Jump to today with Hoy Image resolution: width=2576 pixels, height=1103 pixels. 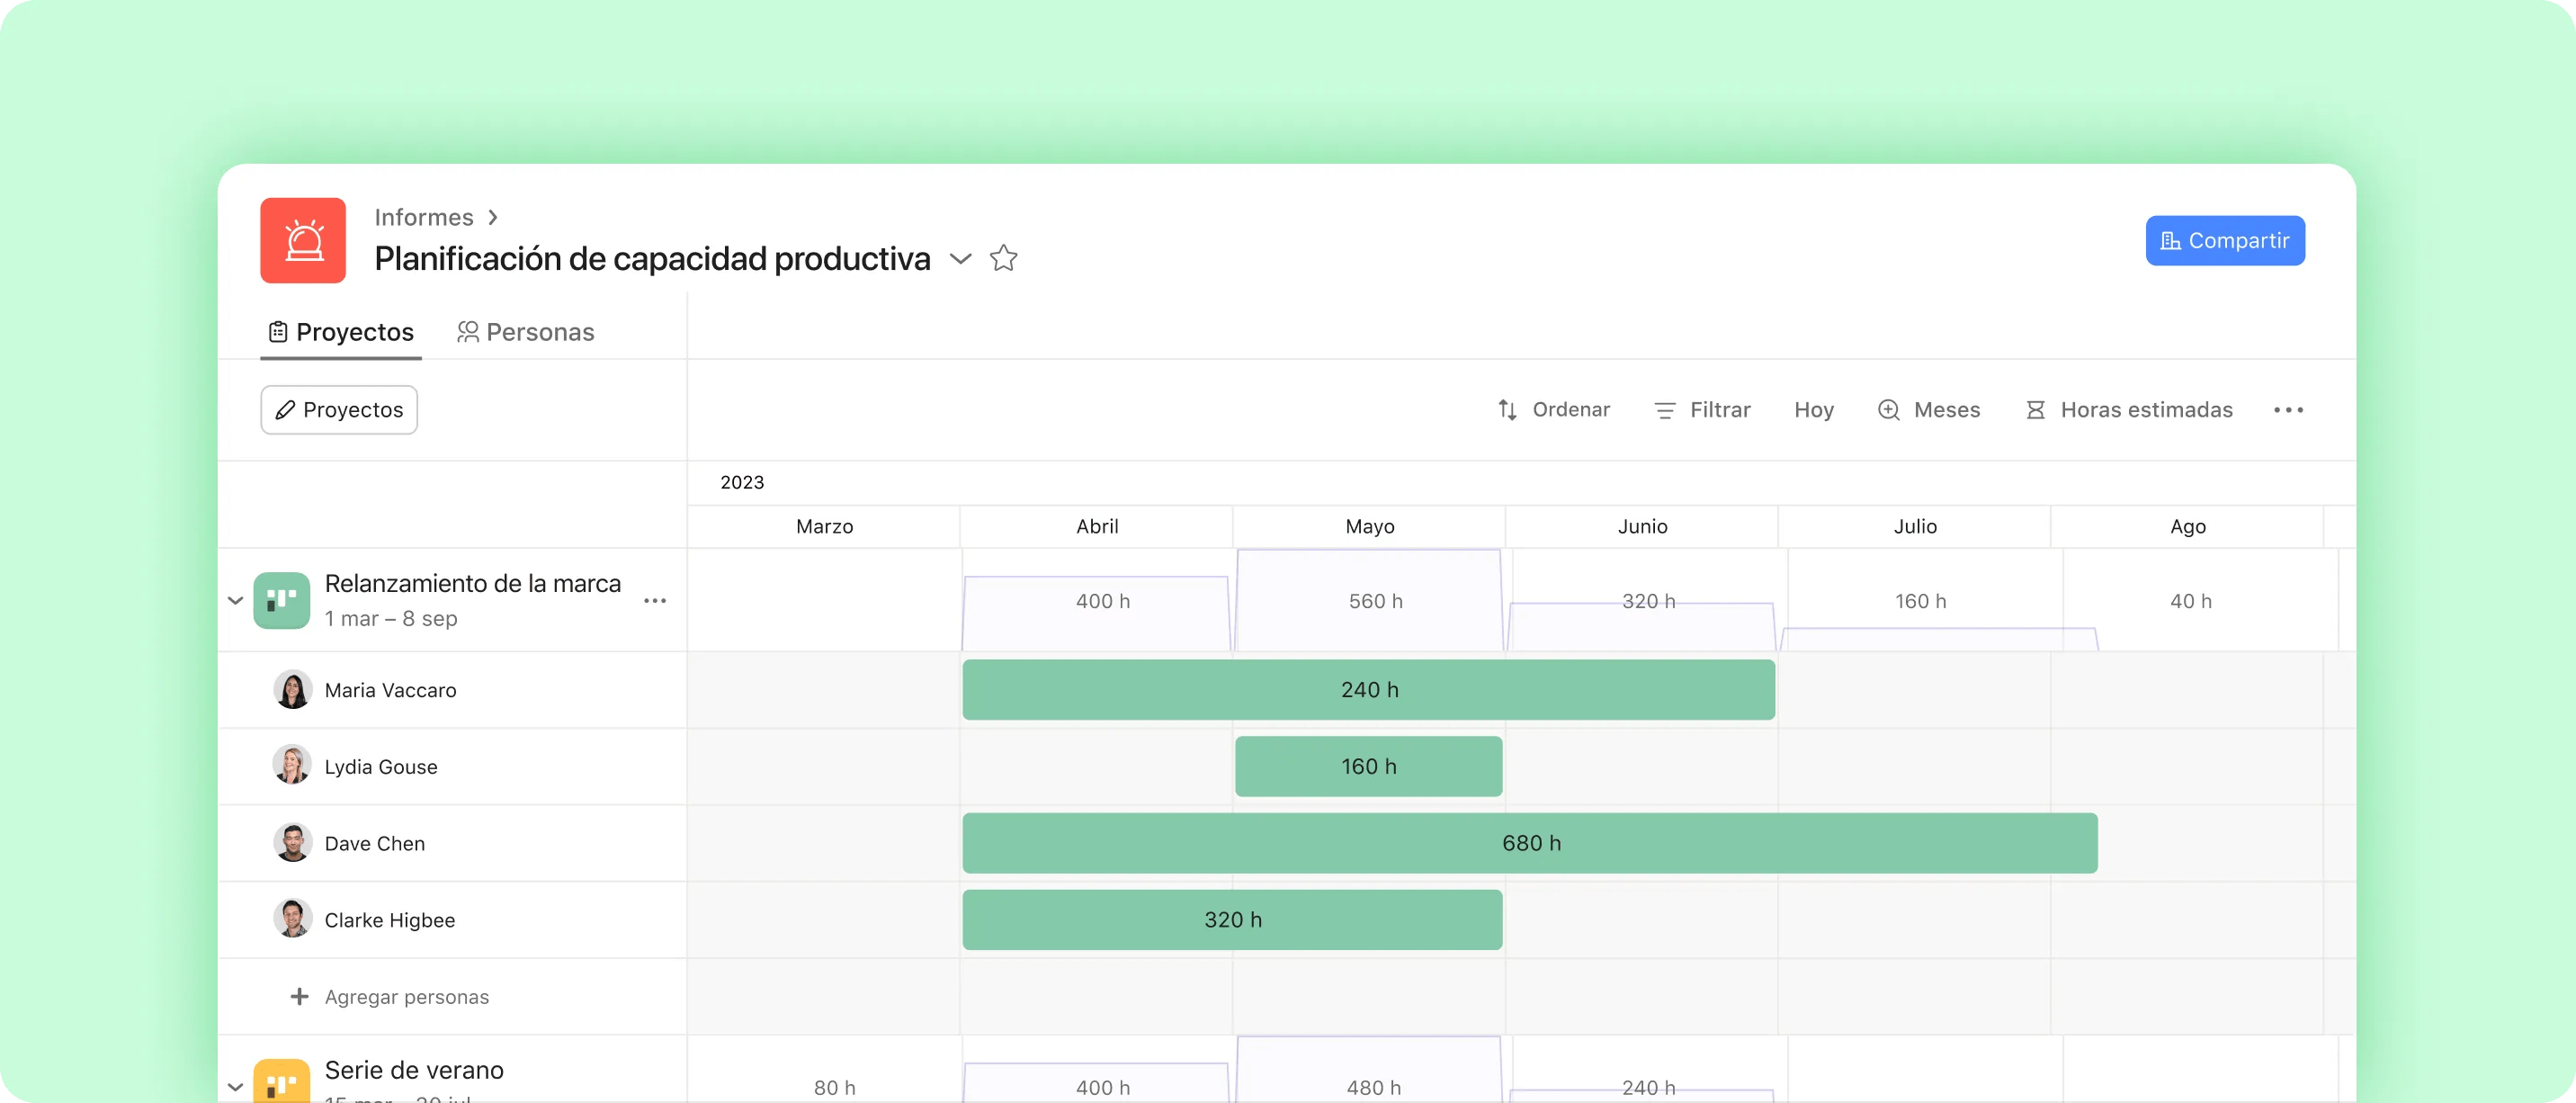pos(1813,410)
